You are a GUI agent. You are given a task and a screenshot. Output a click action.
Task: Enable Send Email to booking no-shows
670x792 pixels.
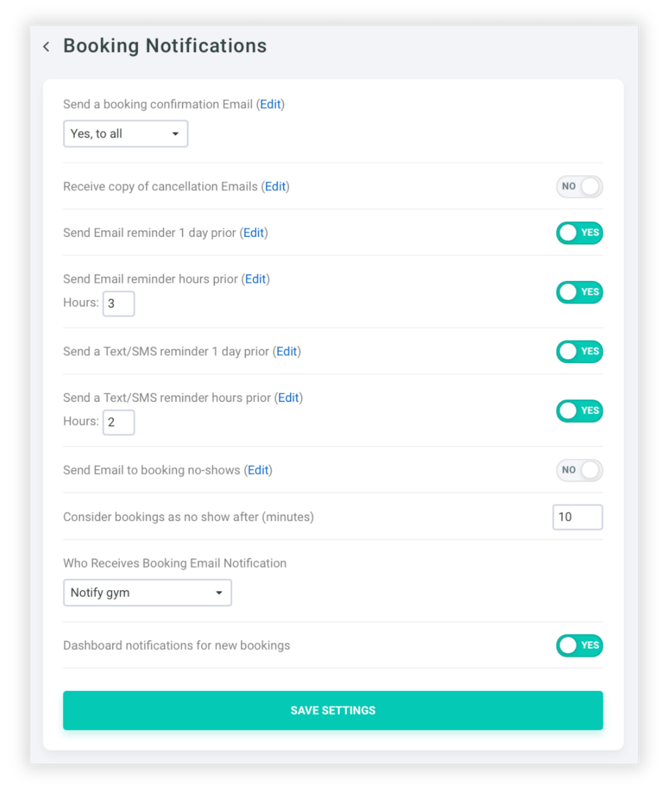[579, 470]
